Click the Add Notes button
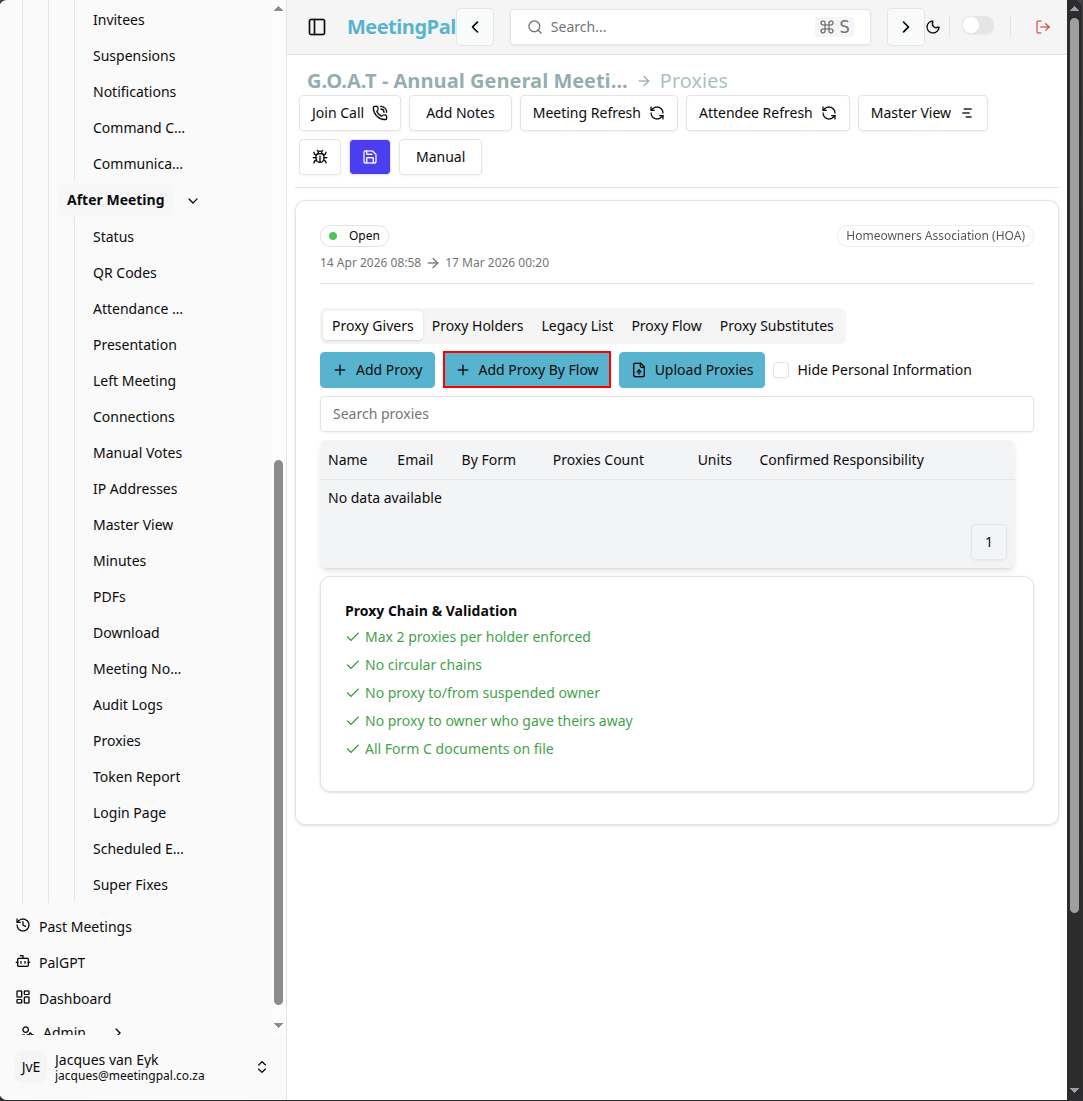The height and width of the screenshot is (1101, 1083). click(460, 113)
